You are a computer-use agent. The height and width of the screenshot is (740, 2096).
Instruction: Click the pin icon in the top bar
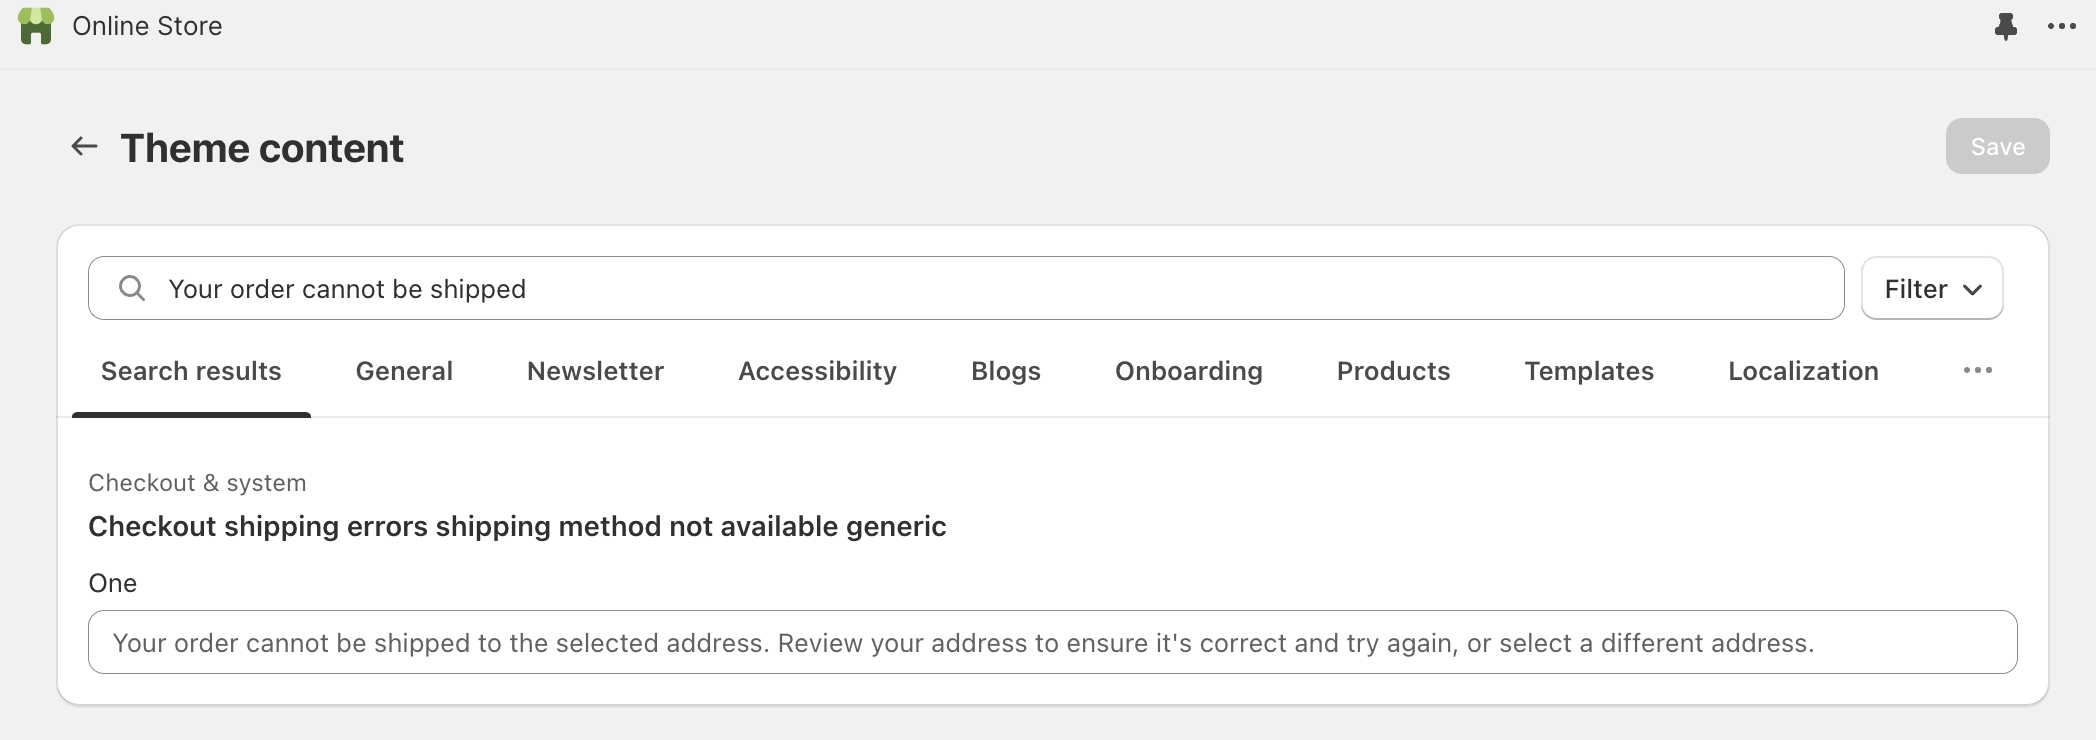coord(2007,27)
